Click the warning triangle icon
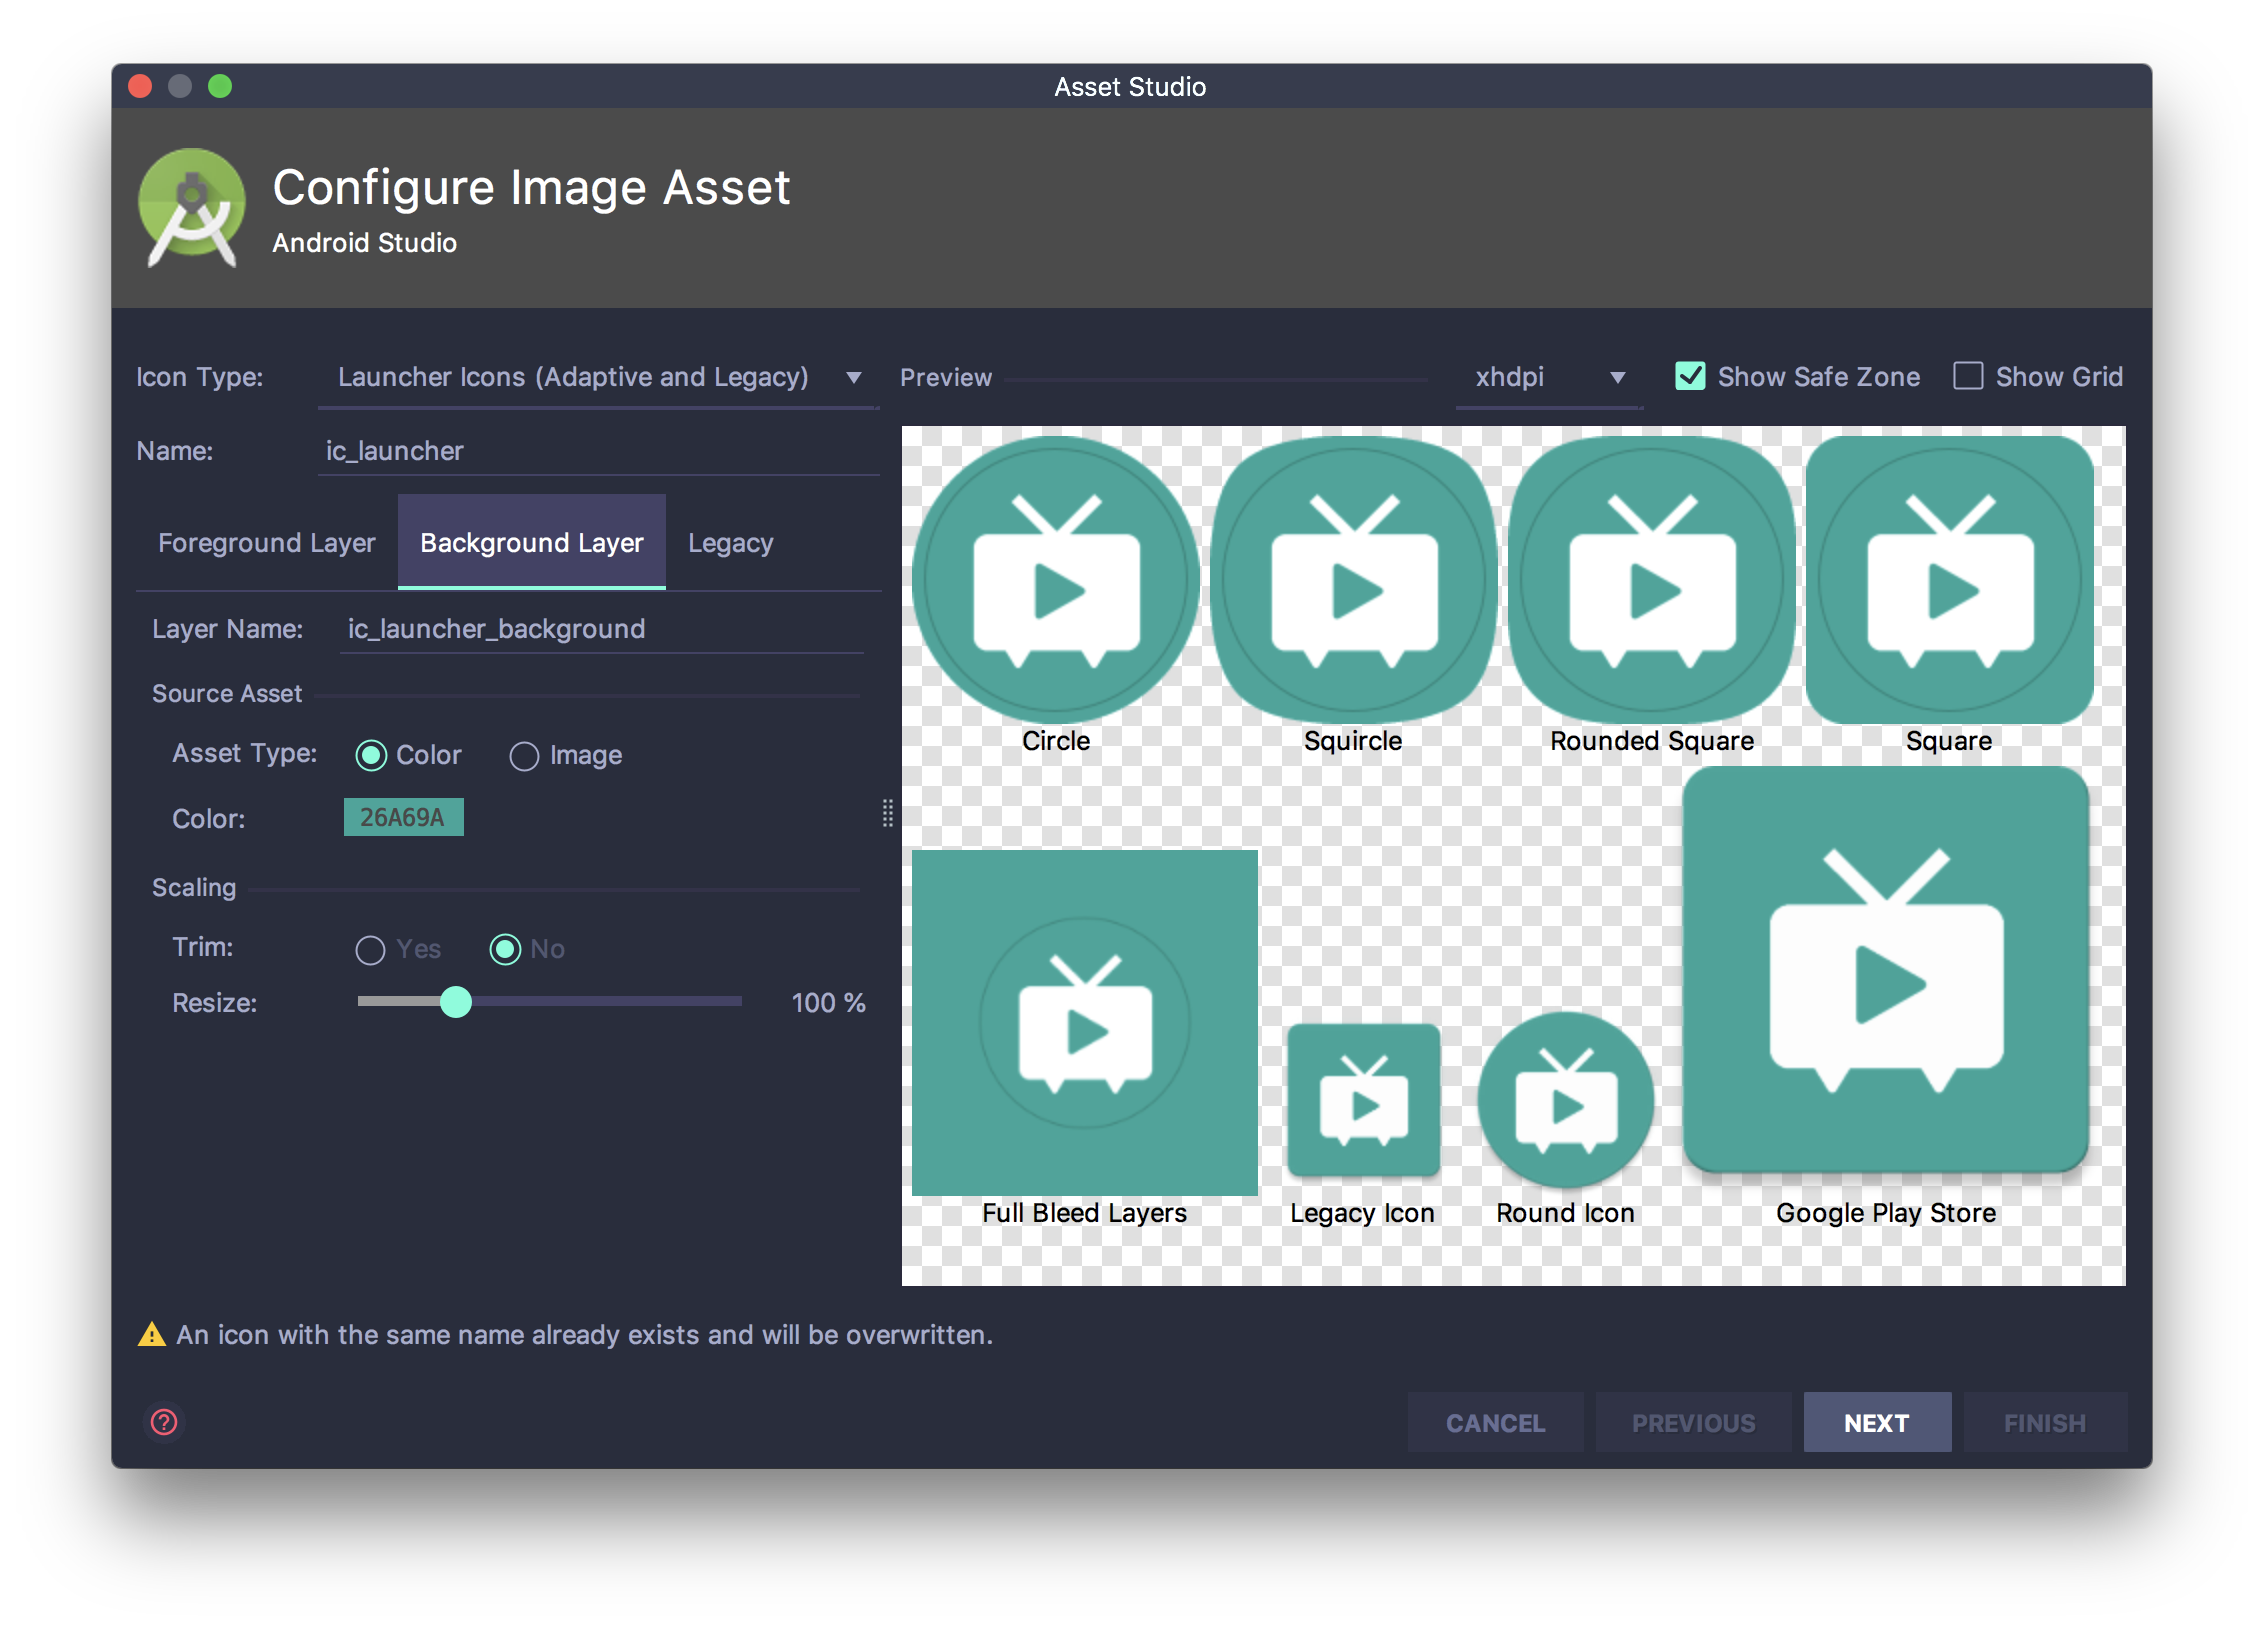 [x=152, y=1335]
